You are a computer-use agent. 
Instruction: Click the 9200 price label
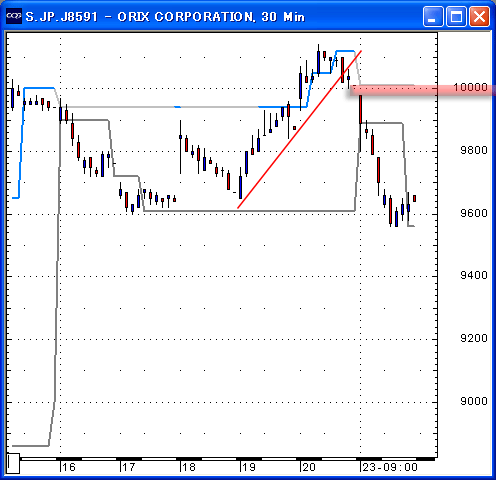(474, 338)
